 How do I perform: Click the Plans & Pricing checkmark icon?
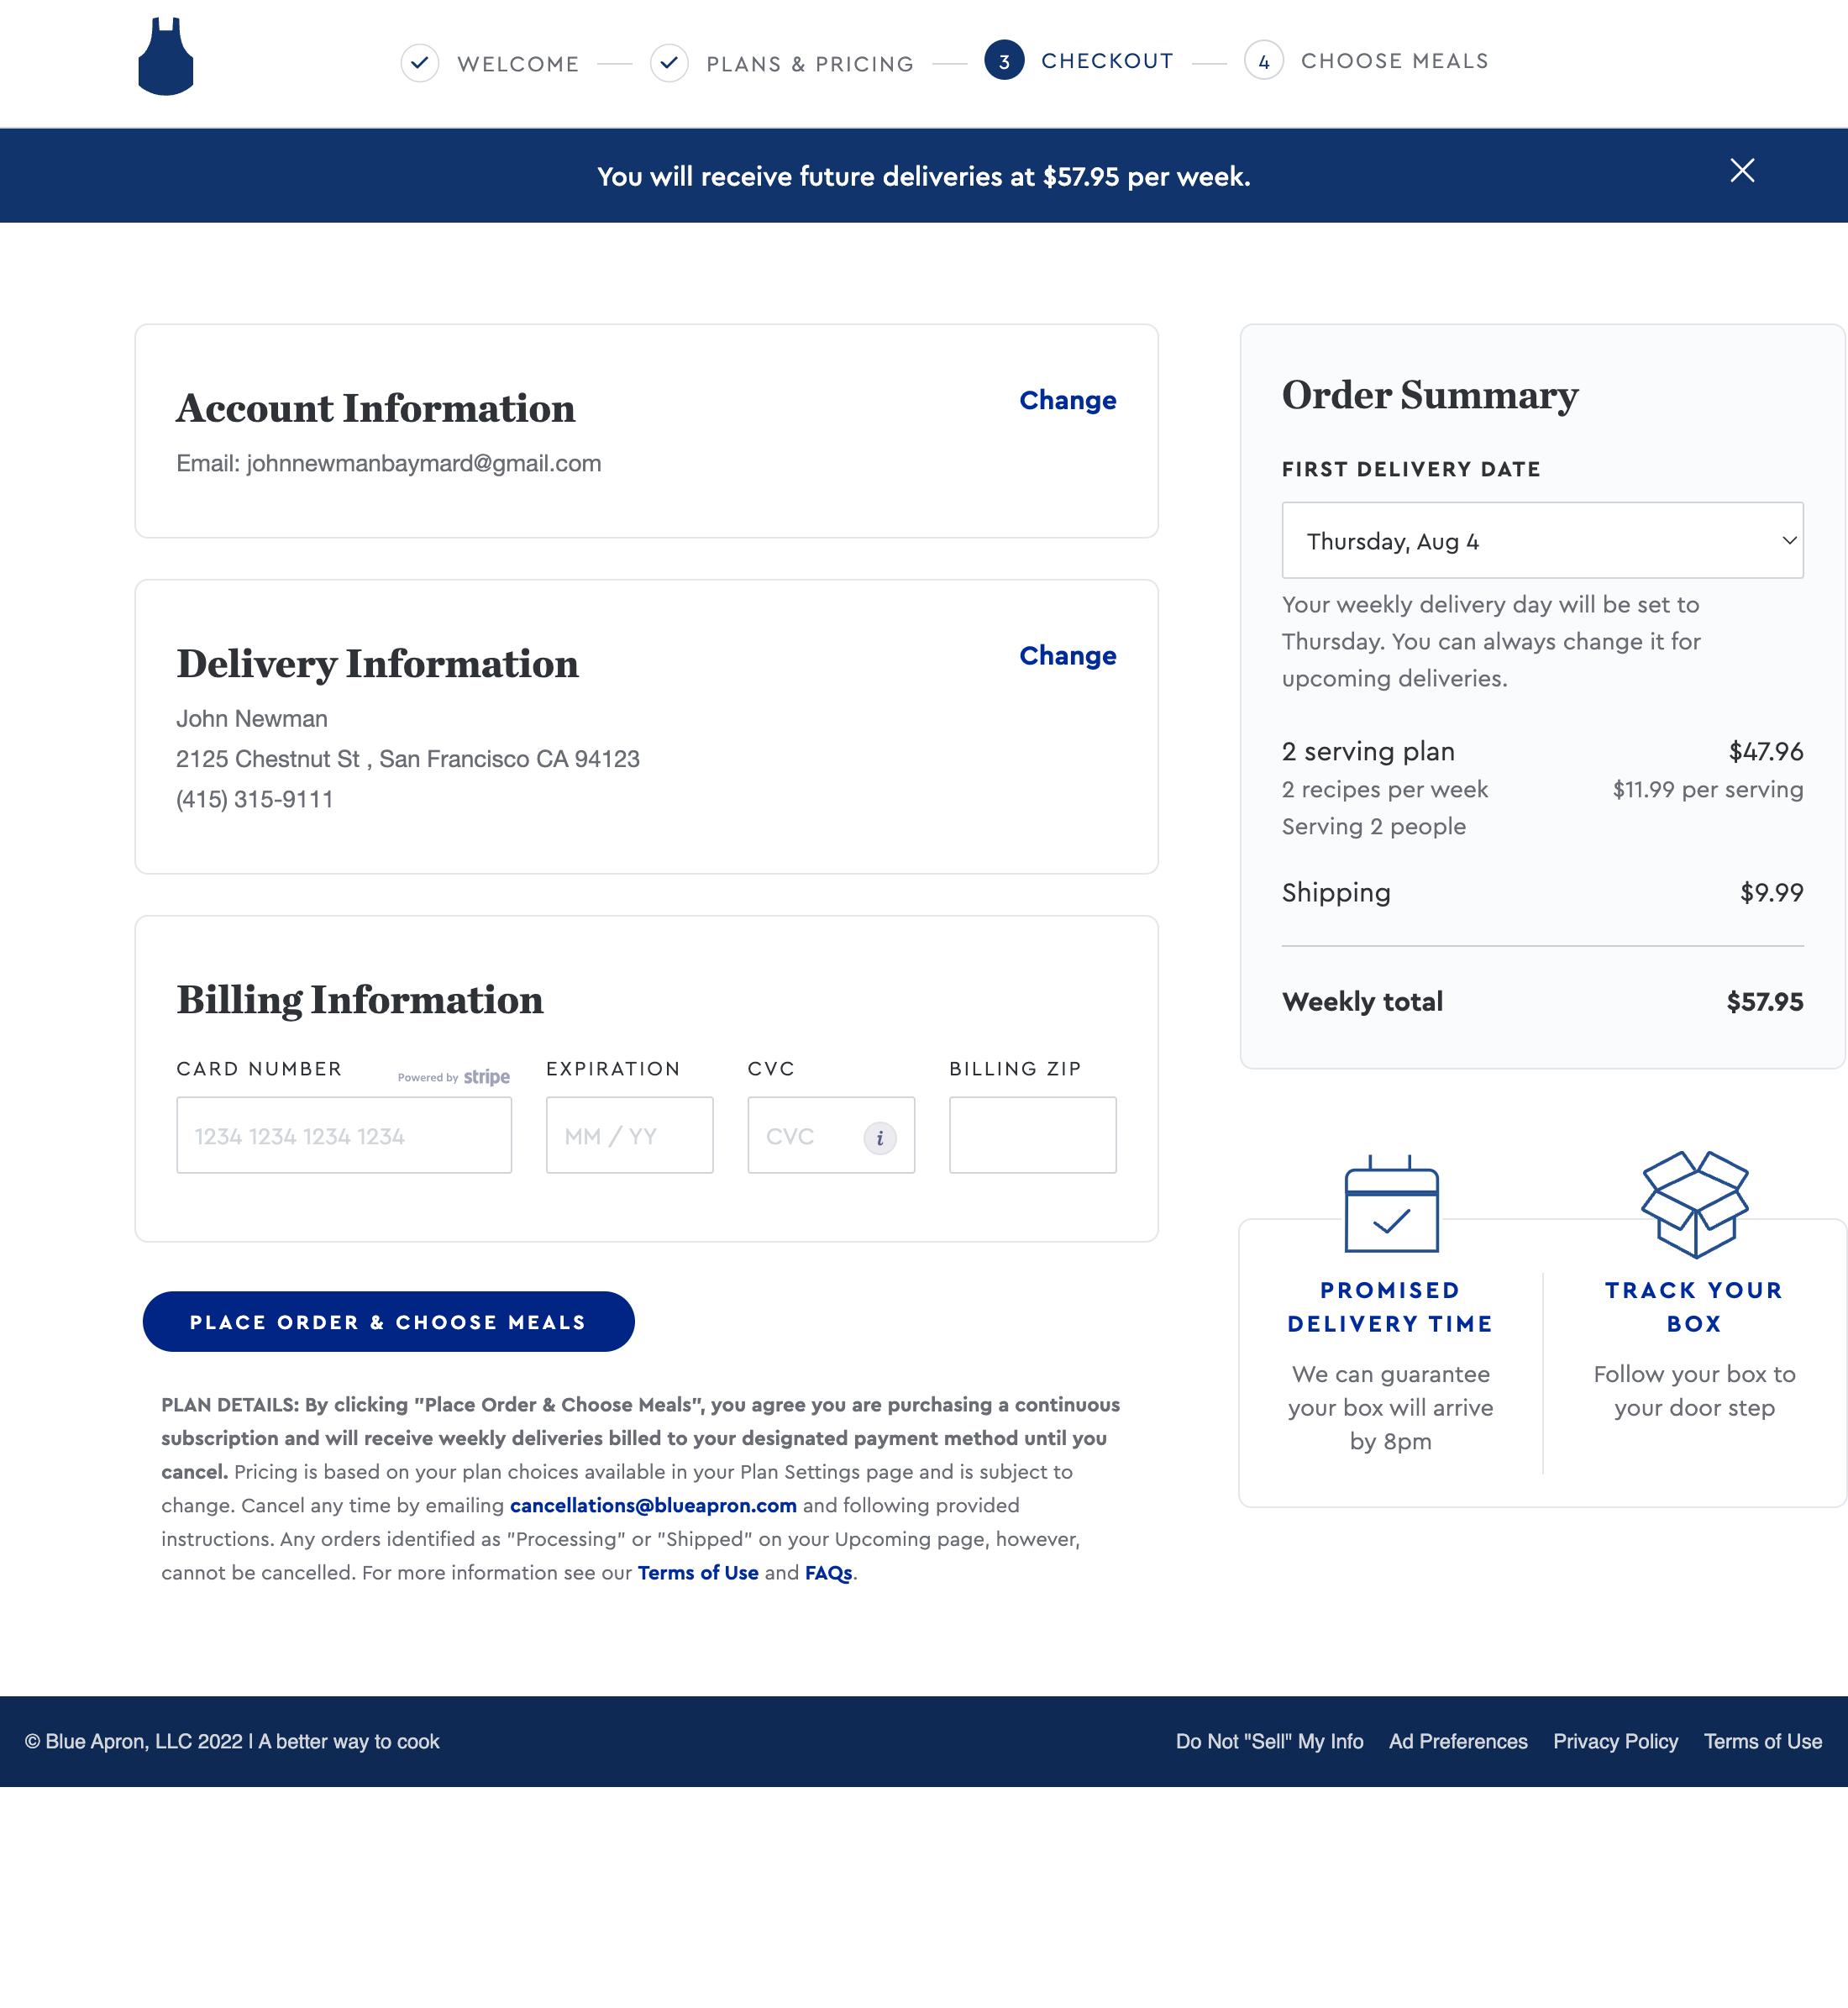(670, 62)
